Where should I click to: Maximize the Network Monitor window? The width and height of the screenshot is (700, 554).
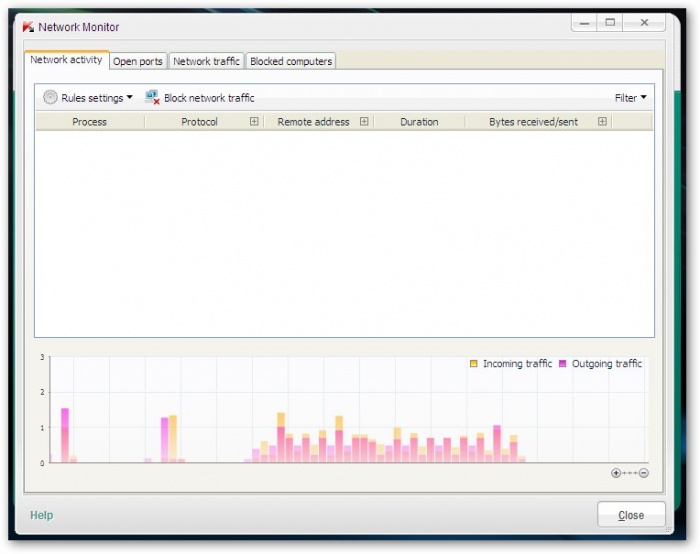pos(610,22)
